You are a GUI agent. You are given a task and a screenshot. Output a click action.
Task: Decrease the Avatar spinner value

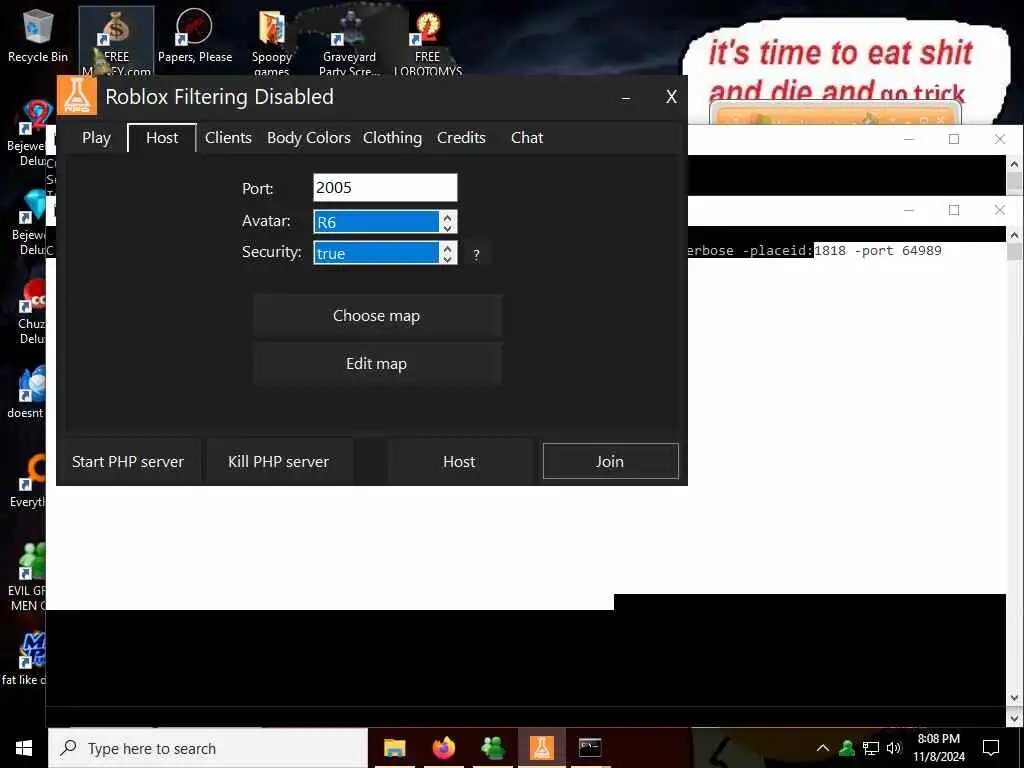[447, 228]
